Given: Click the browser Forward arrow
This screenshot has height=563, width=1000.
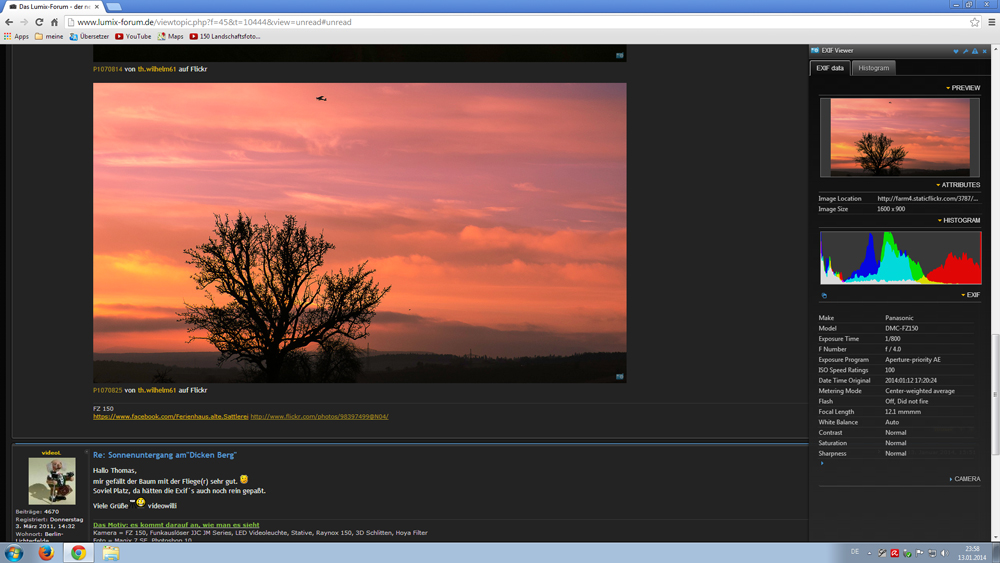Looking at the screenshot, I should 24,22.
